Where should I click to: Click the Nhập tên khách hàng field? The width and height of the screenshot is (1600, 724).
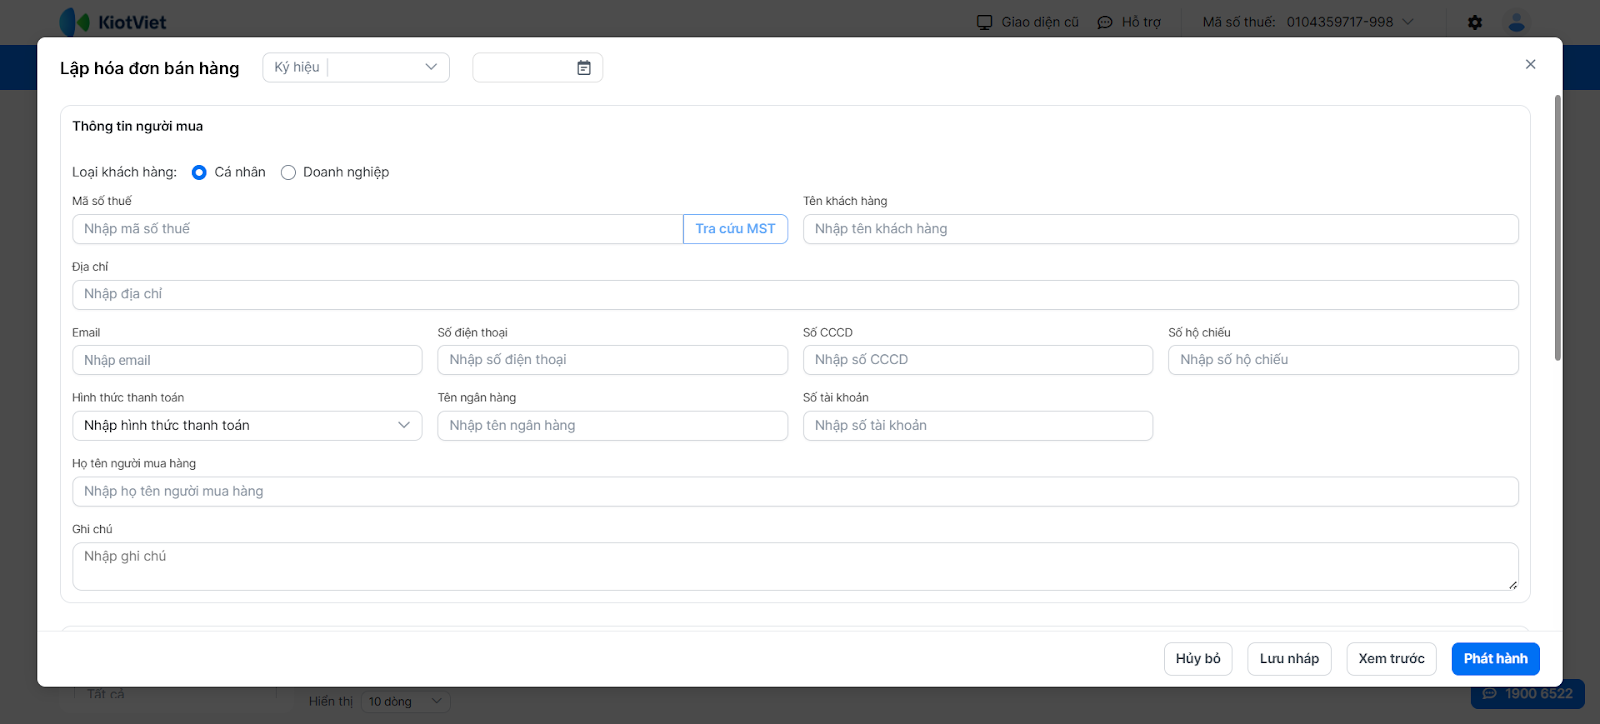pyautogui.click(x=1160, y=229)
